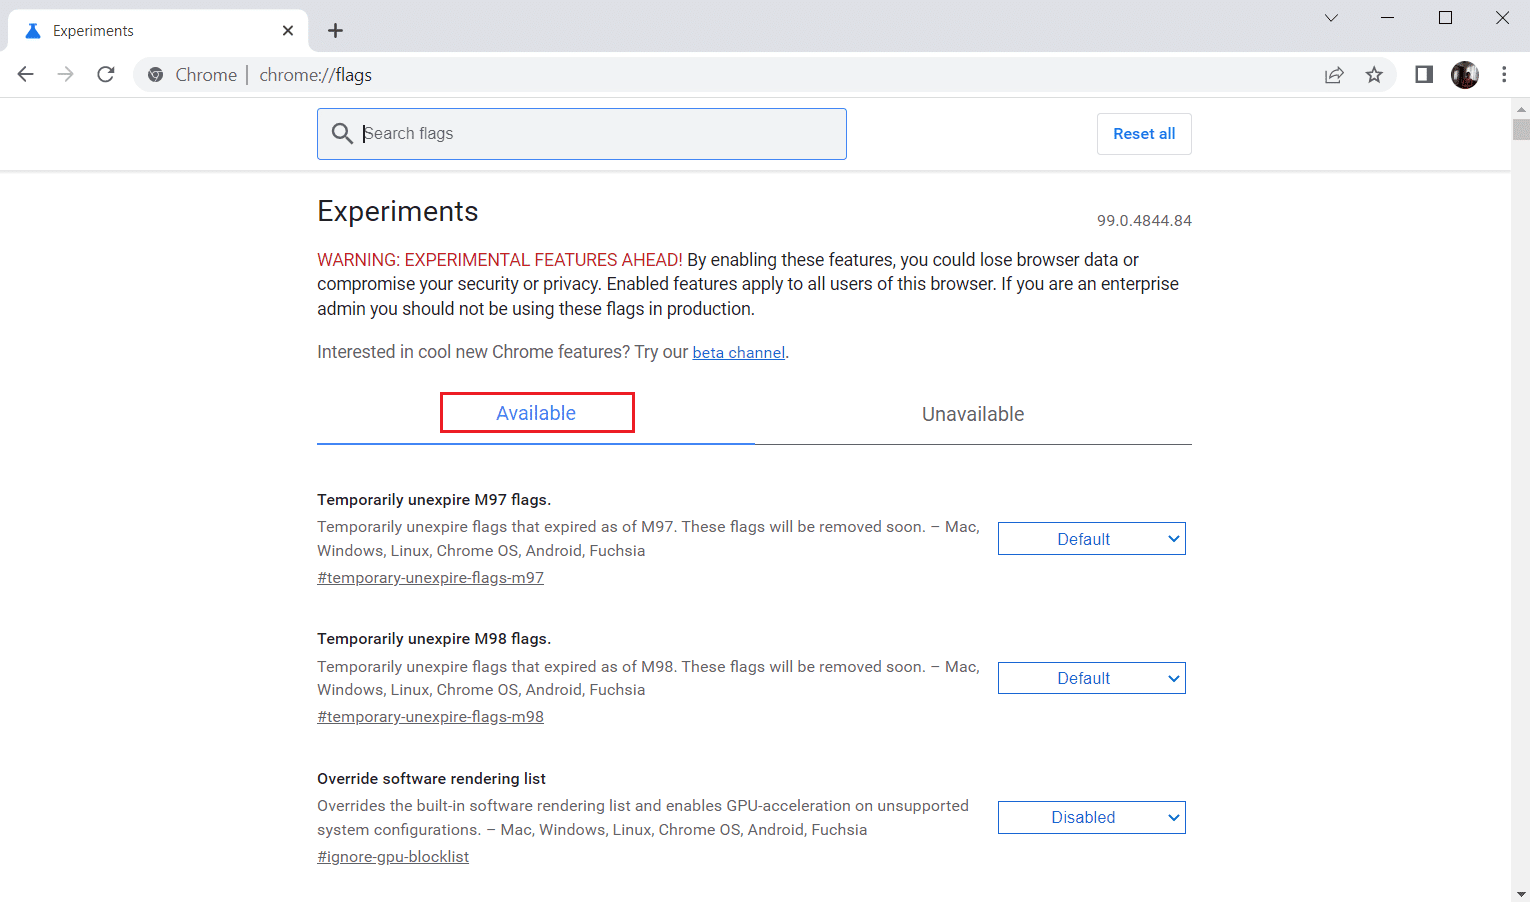Switch to the Available tab
The image size is (1530, 902).
tap(536, 413)
